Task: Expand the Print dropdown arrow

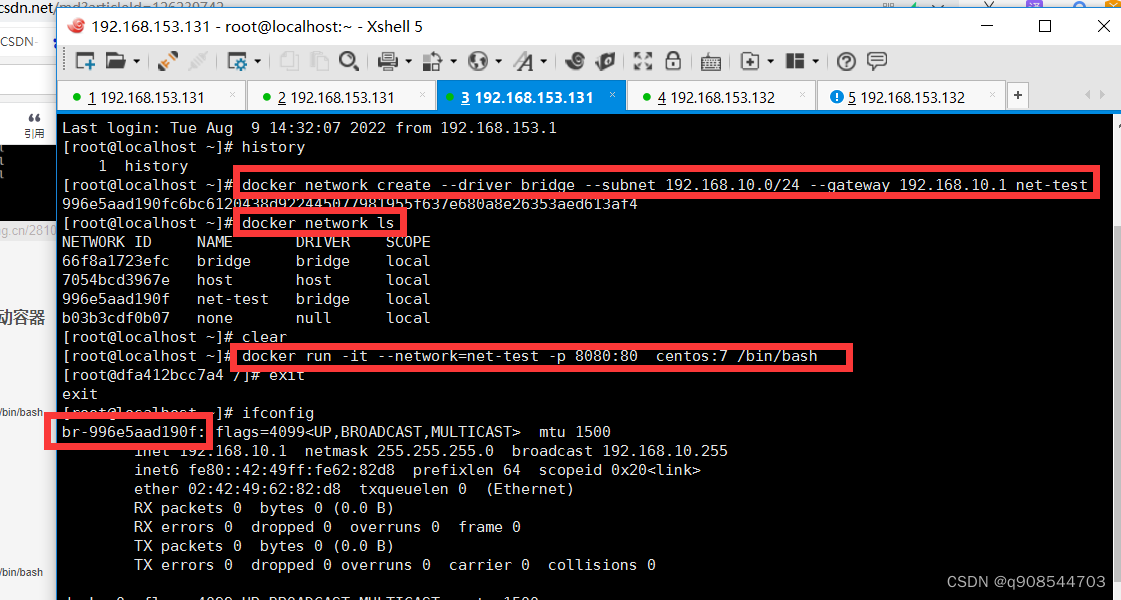Action: click(x=408, y=62)
